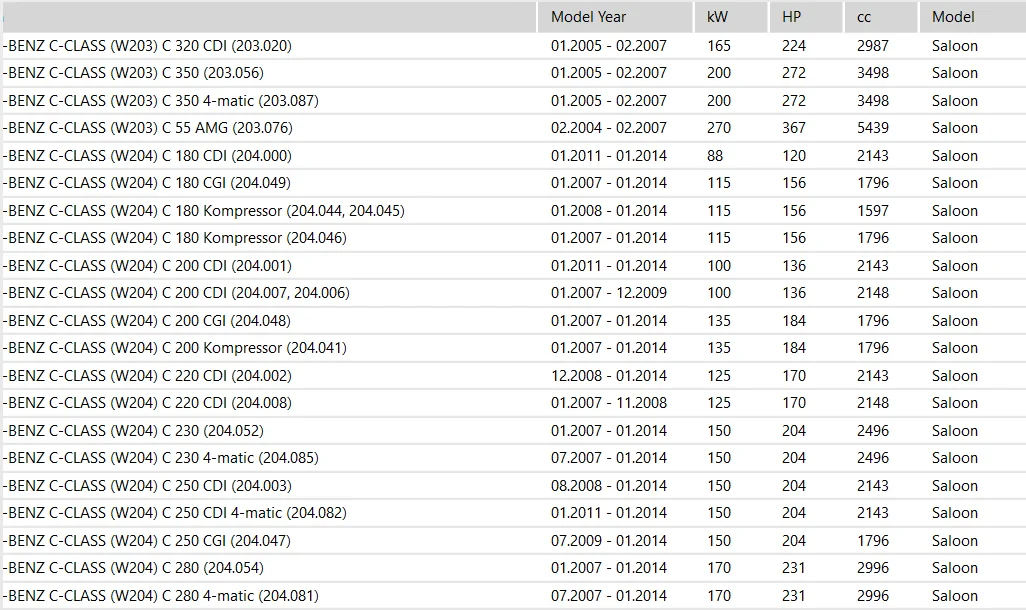Screen dimensions: 1026x610
Task: Select row C 320 CDI (203.020)
Action: (x=513, y=46)
